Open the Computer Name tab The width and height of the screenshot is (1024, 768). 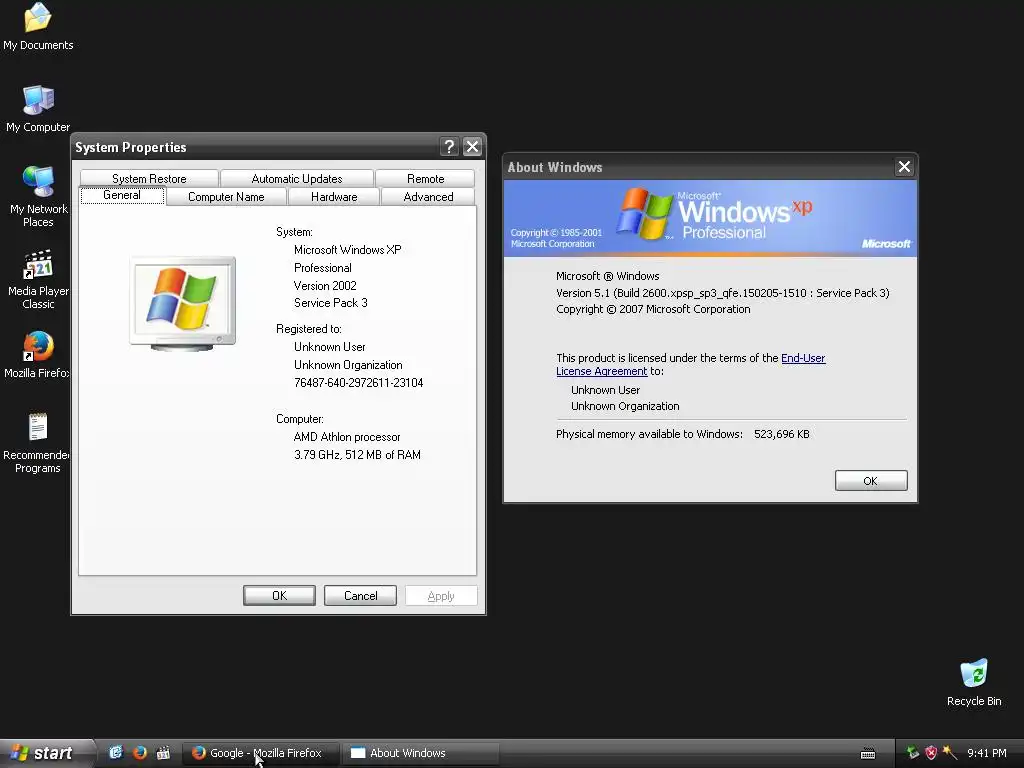tap(226, 197)
